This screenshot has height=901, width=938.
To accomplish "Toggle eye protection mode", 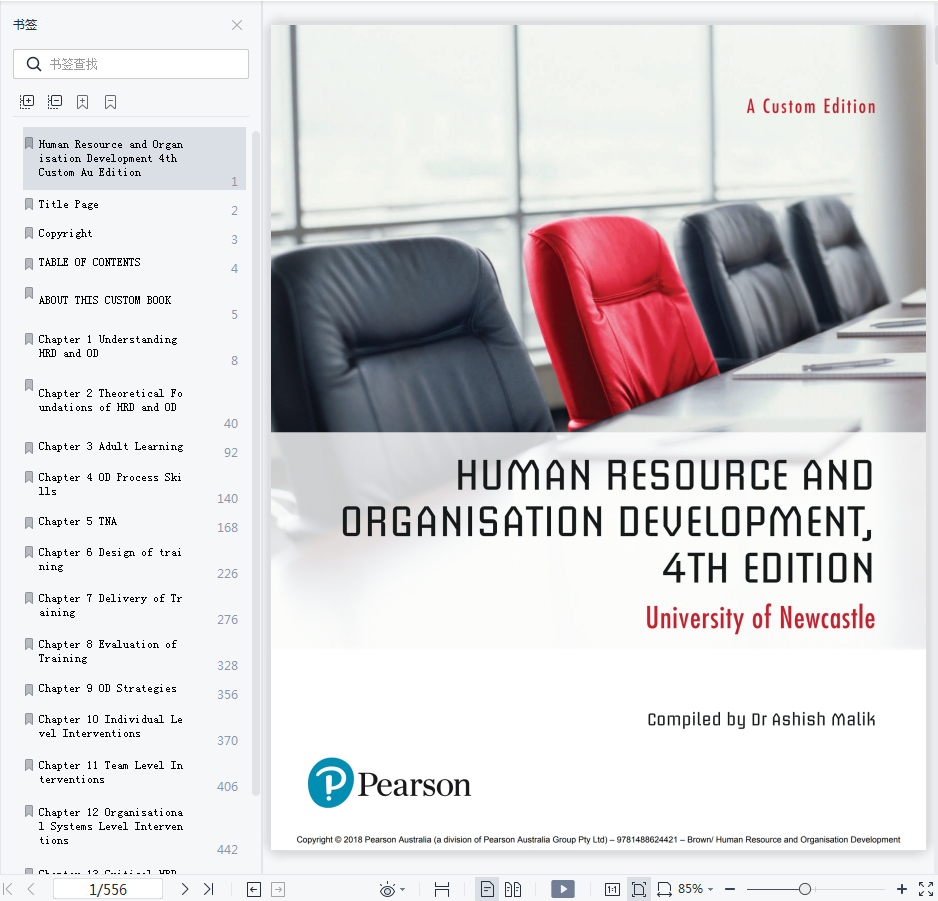I will 387,890.
